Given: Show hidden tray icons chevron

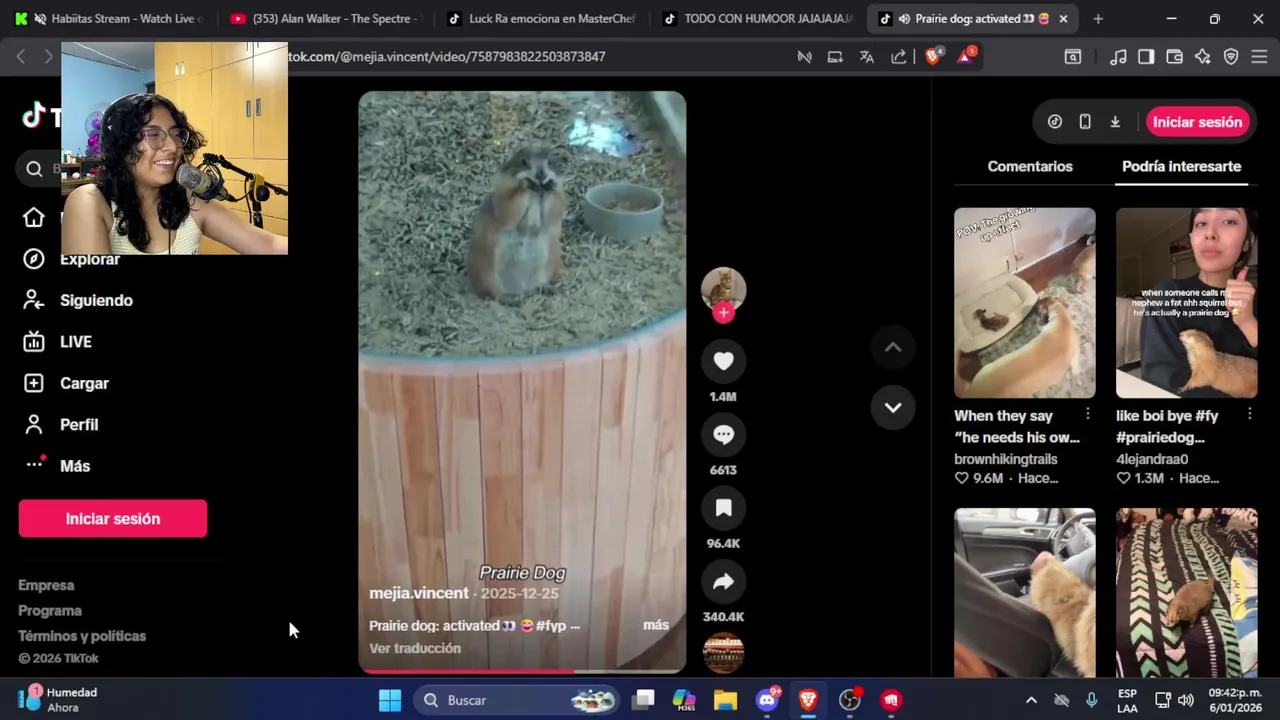Looking at the screenshot, I should (x=1031, y=700).
